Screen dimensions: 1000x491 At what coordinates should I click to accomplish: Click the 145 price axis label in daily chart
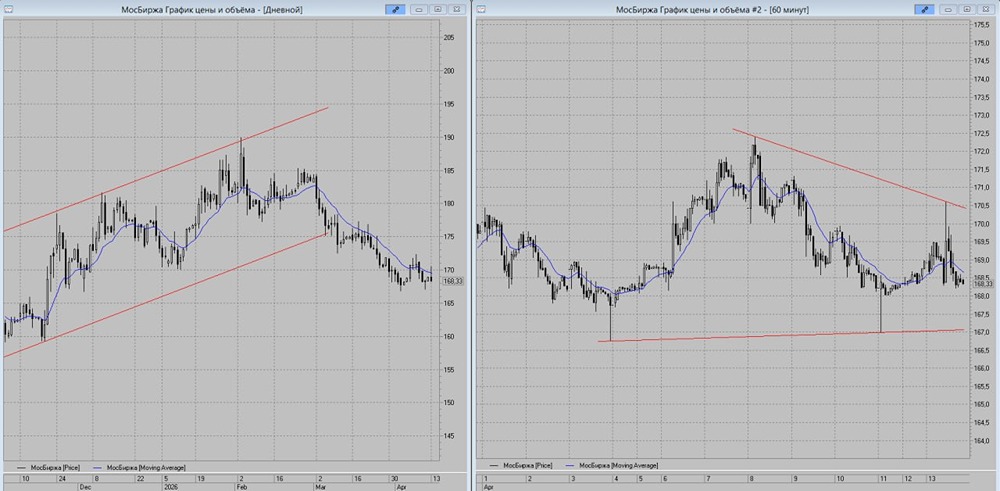[448, 436]
